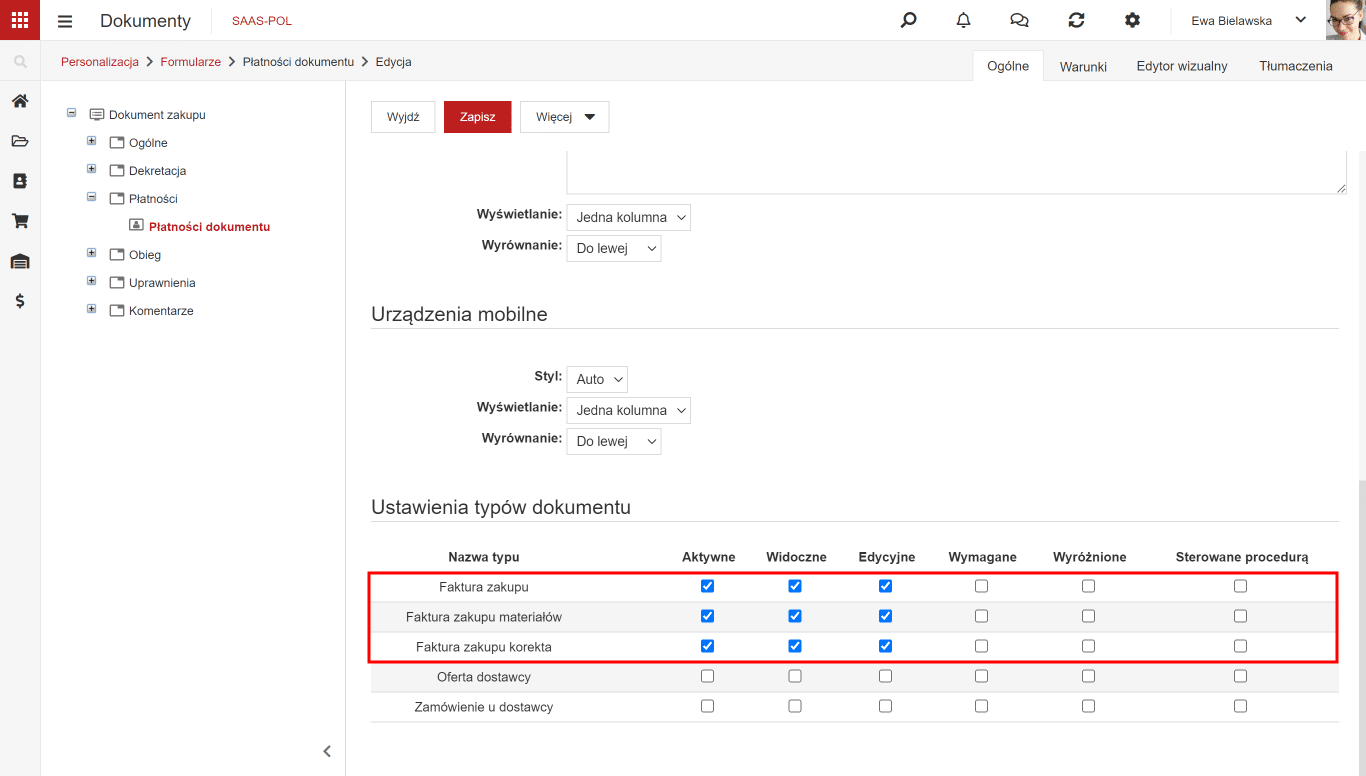Open the shopping cart sidebar icon

tap(20, 221)
